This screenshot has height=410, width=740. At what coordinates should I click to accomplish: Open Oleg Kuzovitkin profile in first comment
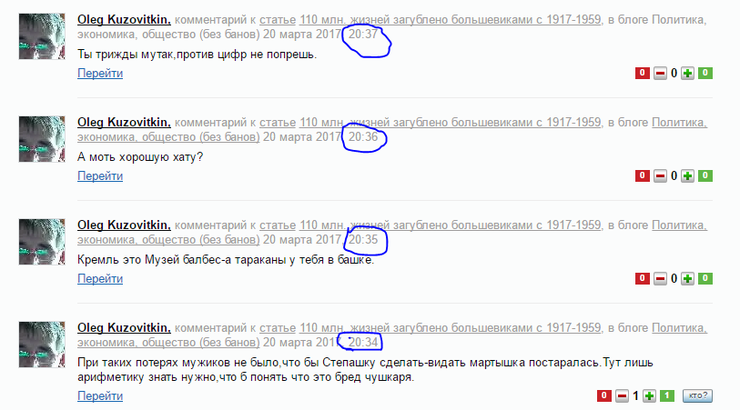pos(124,19)
